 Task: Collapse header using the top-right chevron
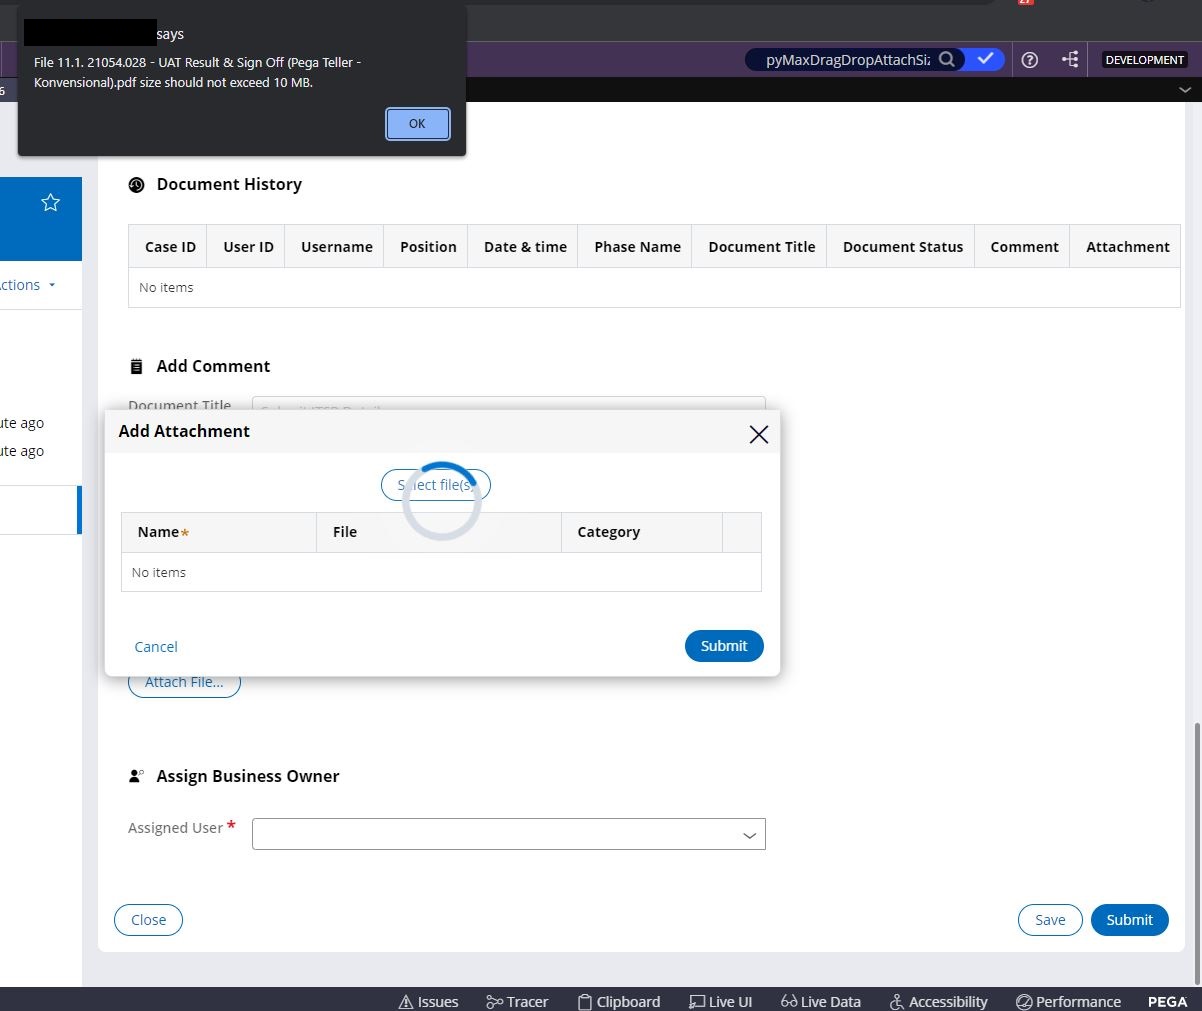click(x=1185, y=90)
